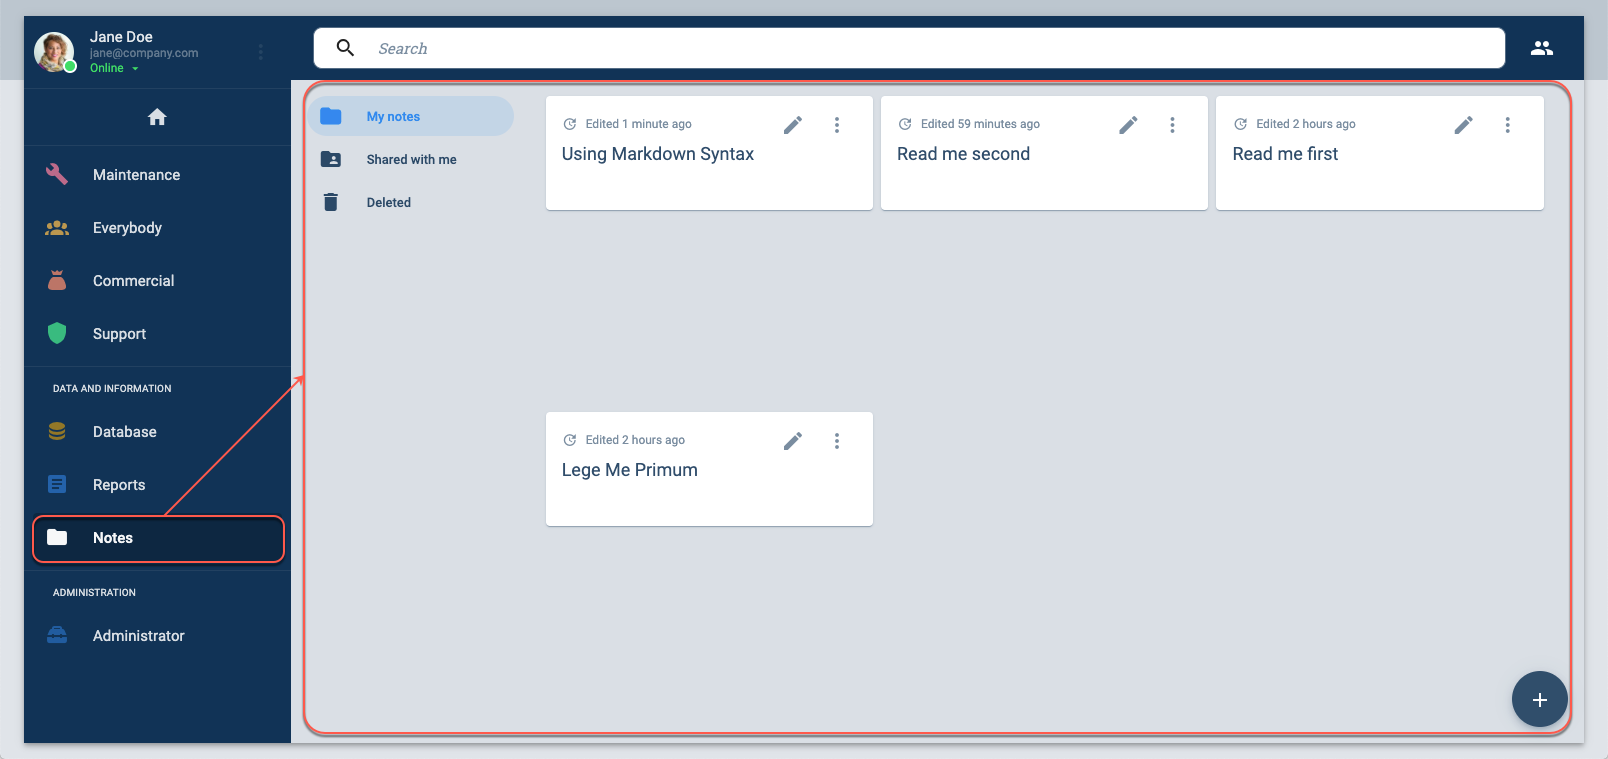Click Jane Doe's avatar picture
The image size is (1608, 759).
(54, 52)
